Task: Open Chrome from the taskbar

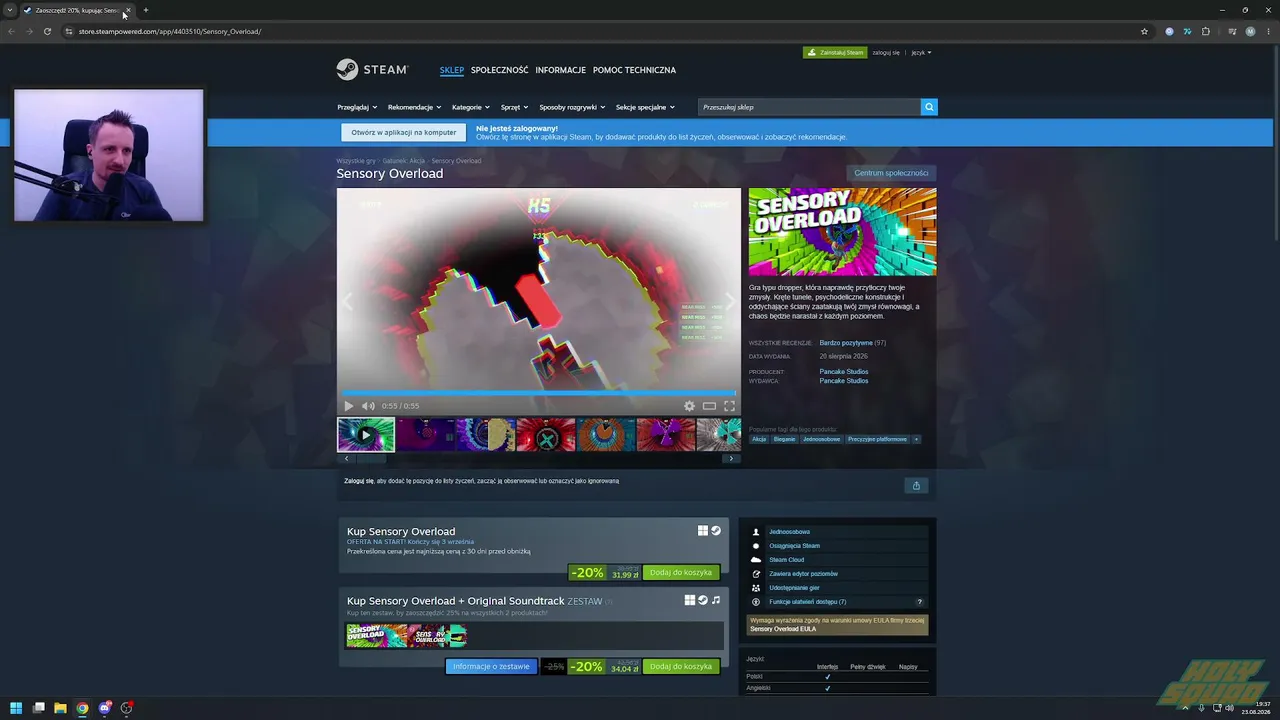Action: [x=82, y=708]
